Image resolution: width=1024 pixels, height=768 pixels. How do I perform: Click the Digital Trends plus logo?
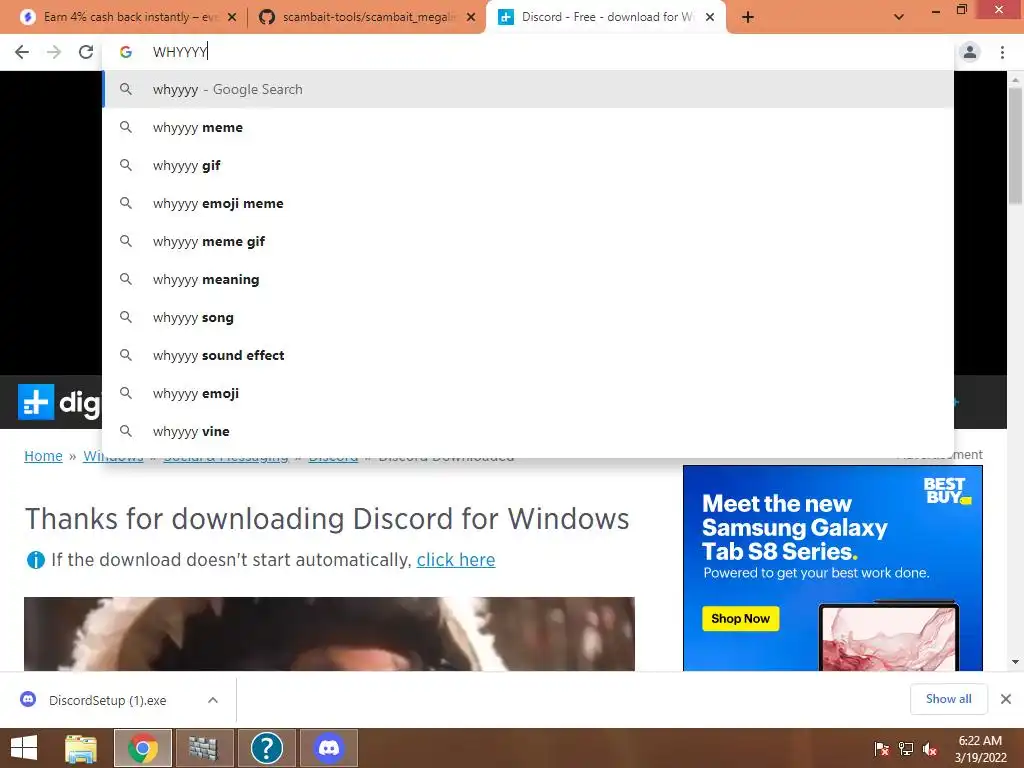point(36,402)
